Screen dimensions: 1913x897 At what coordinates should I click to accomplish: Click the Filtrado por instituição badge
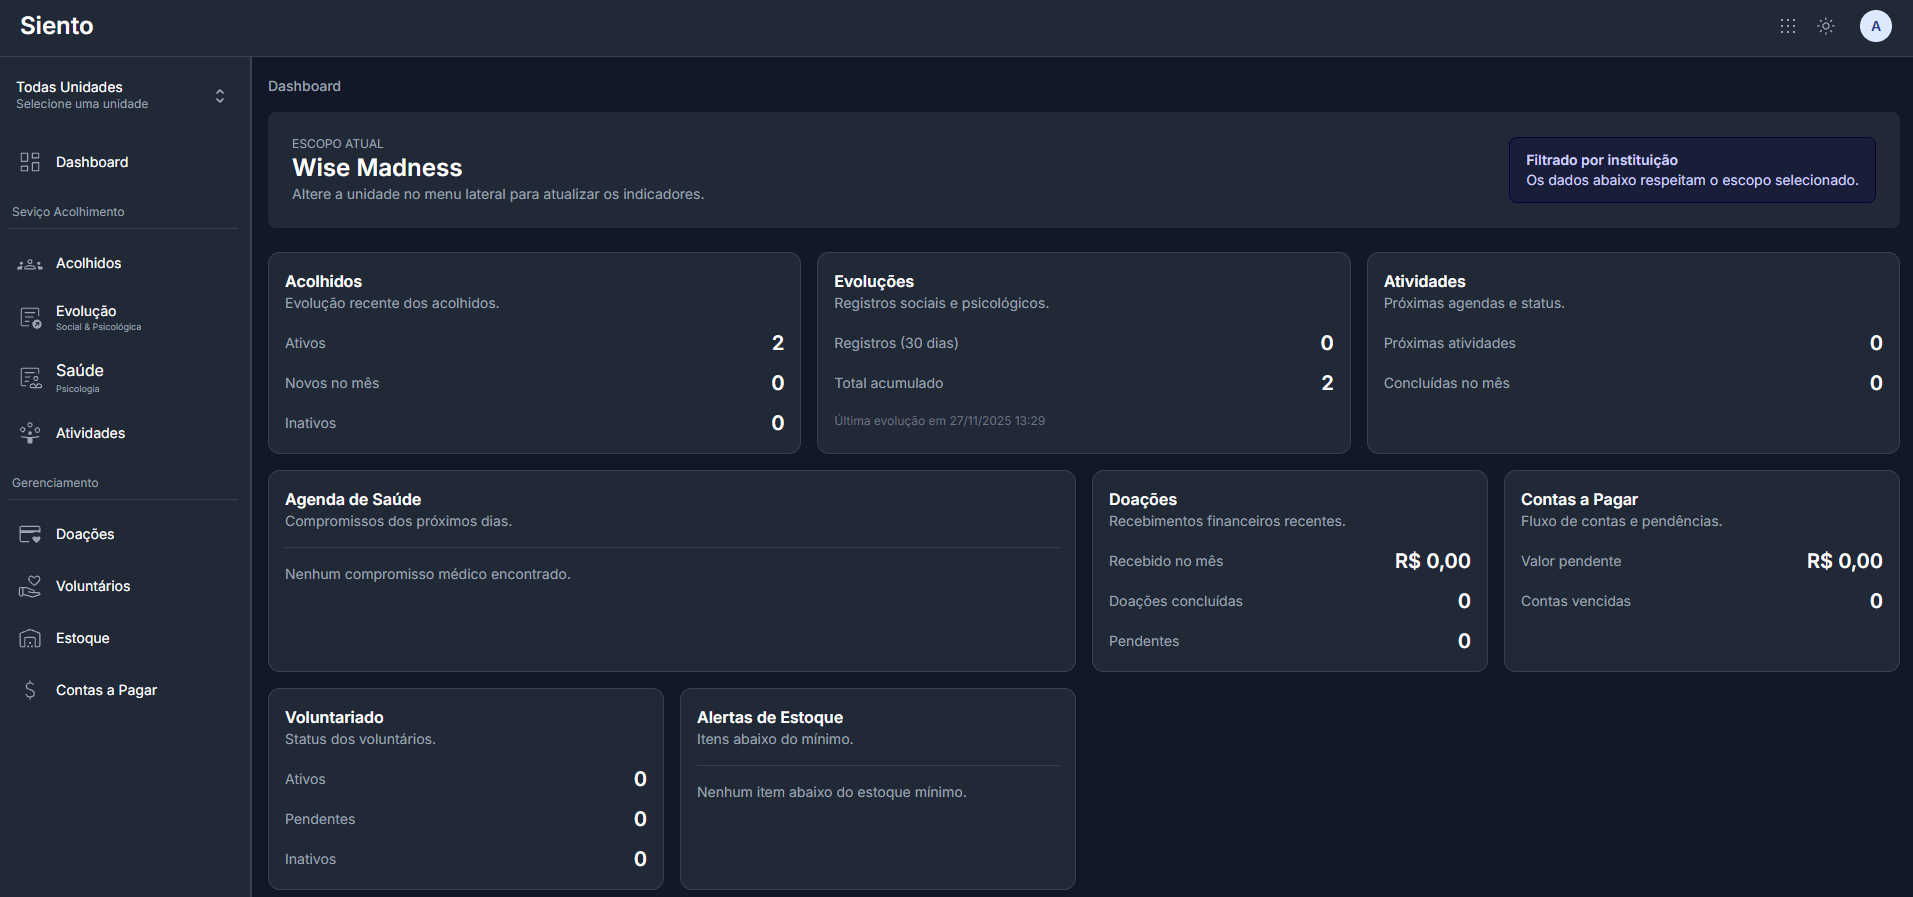[x=1691, y=170]
